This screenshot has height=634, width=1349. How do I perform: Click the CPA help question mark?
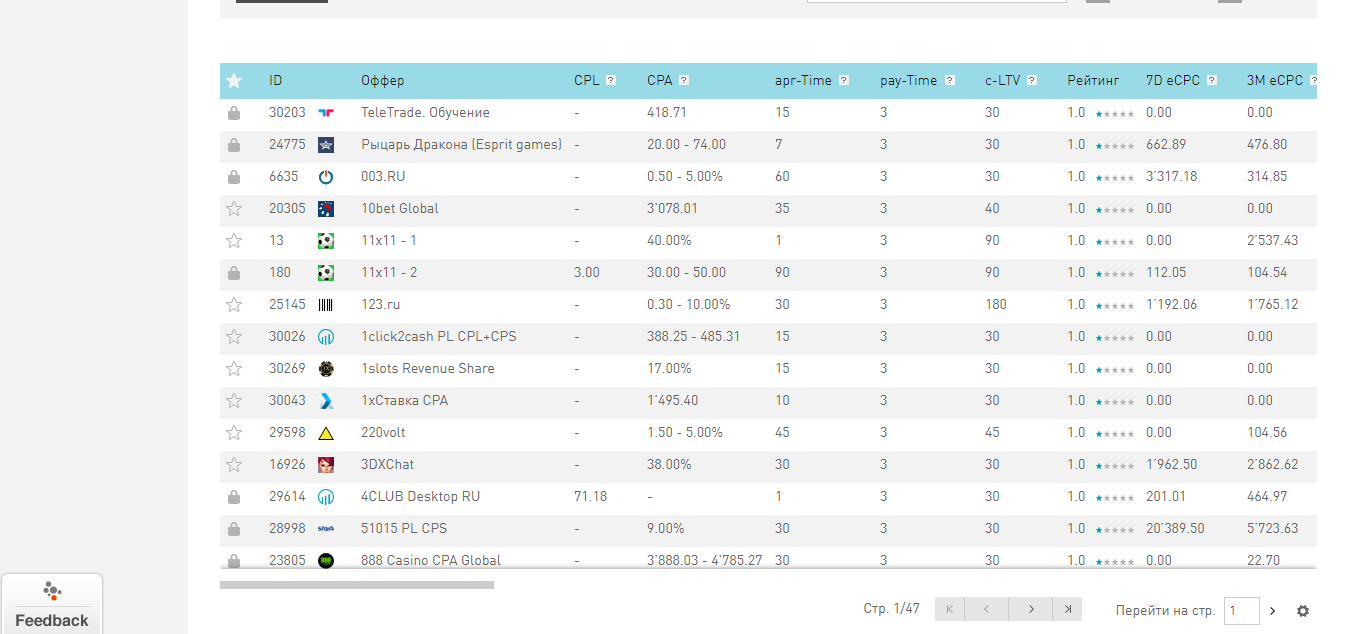(x=684, y=81)
